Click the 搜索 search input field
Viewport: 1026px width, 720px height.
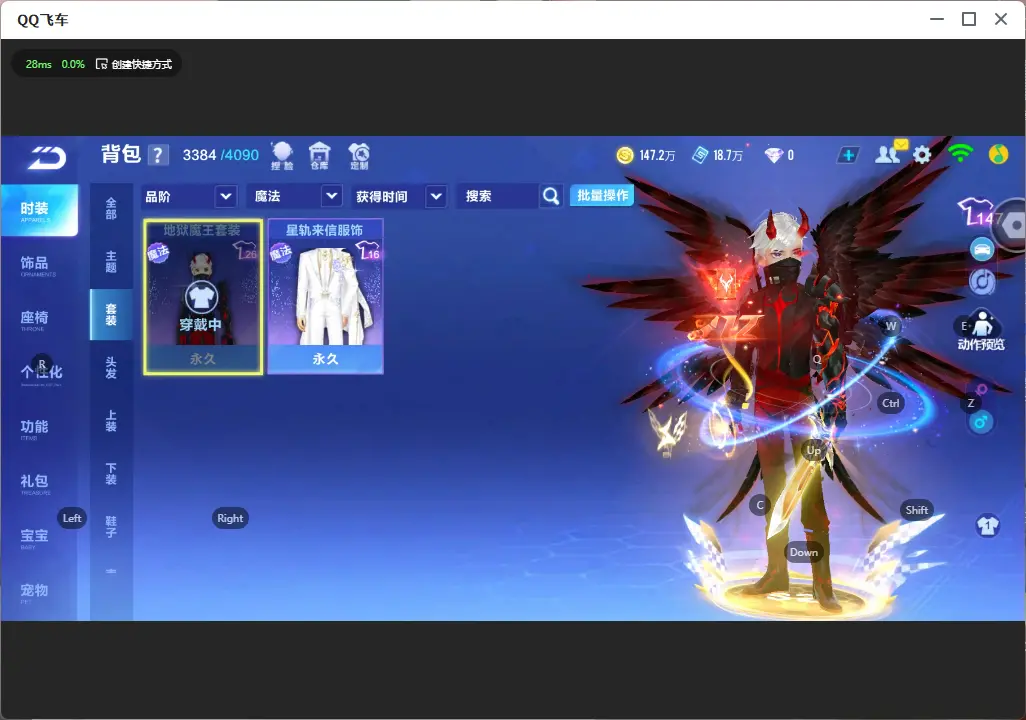click(499, 196)
